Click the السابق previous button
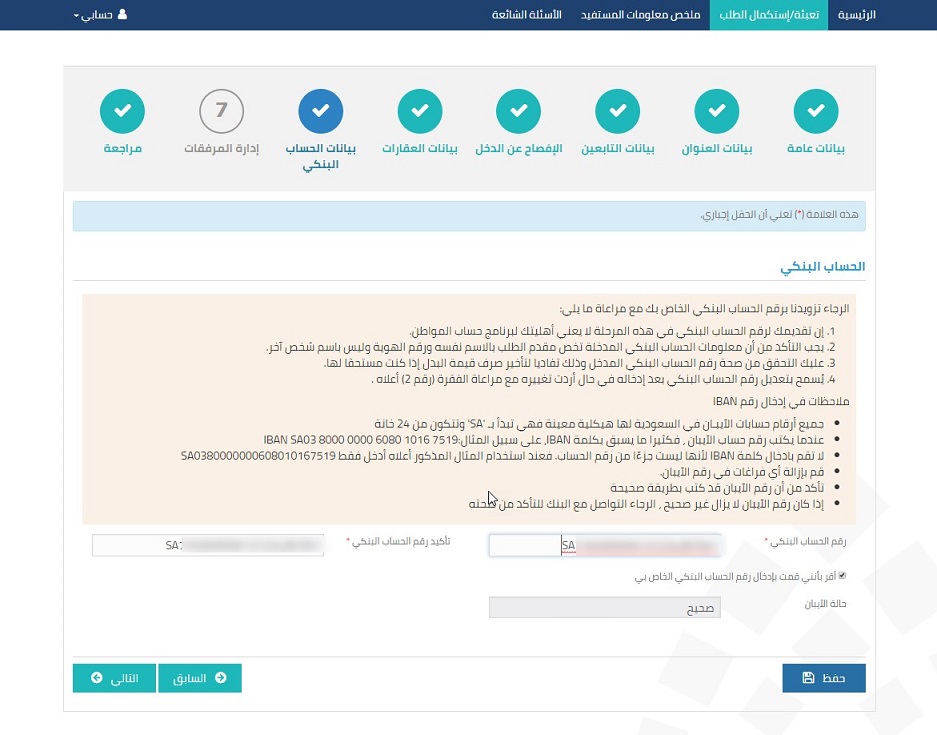 (200, 678)
